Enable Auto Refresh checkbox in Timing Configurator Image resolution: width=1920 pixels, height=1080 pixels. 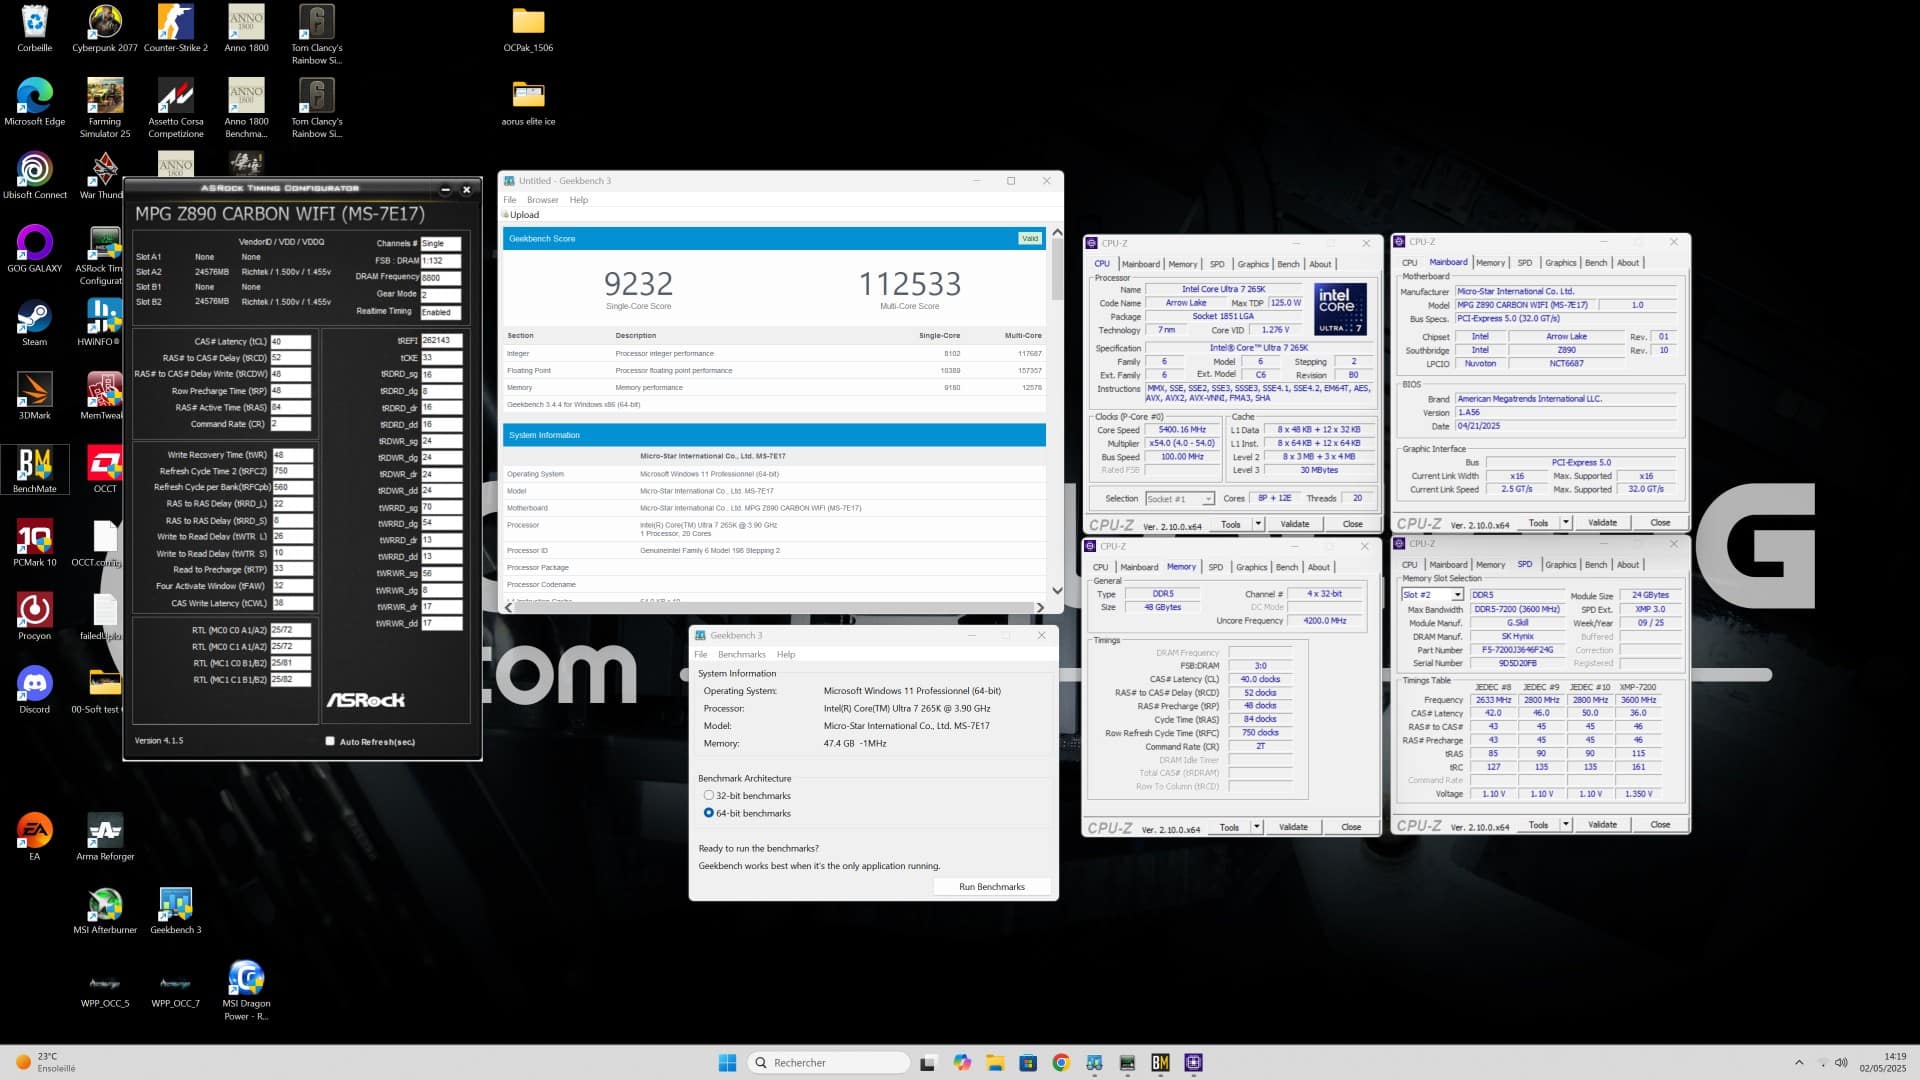click(330, 741)
